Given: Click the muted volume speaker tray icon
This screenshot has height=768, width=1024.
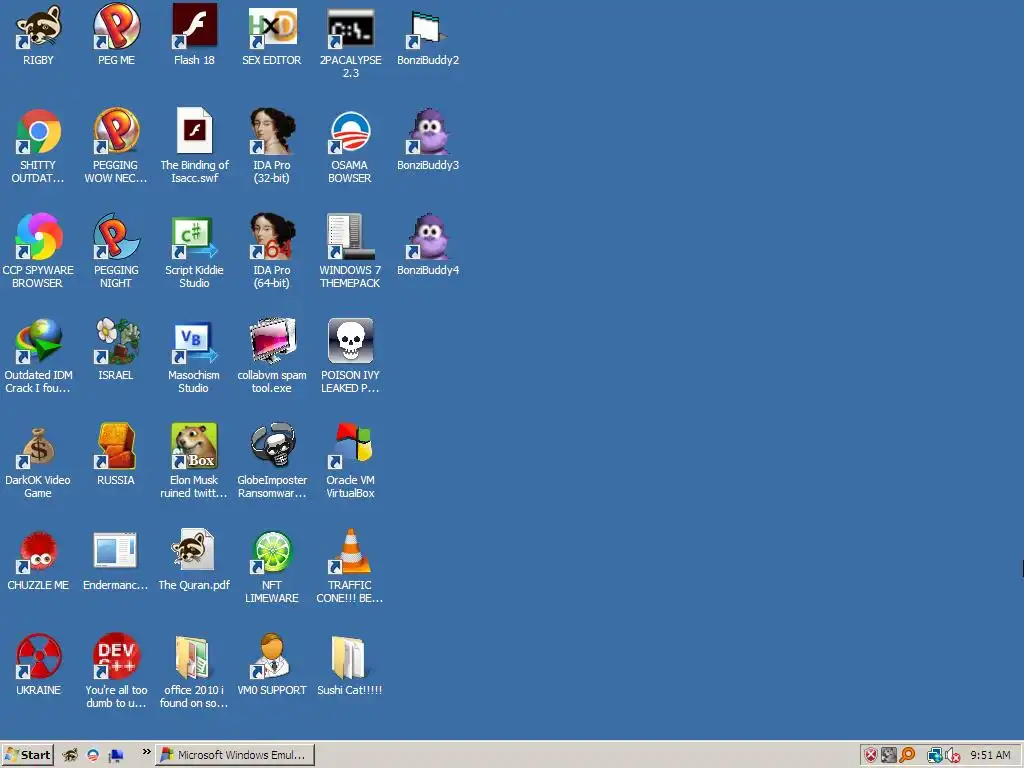Looking at the screenshot, I should (952, 755).
